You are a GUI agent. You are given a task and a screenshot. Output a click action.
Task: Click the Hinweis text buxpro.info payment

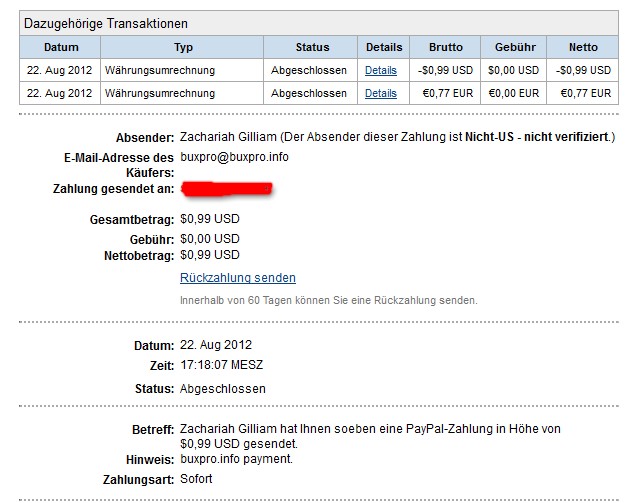coord(238,458)
